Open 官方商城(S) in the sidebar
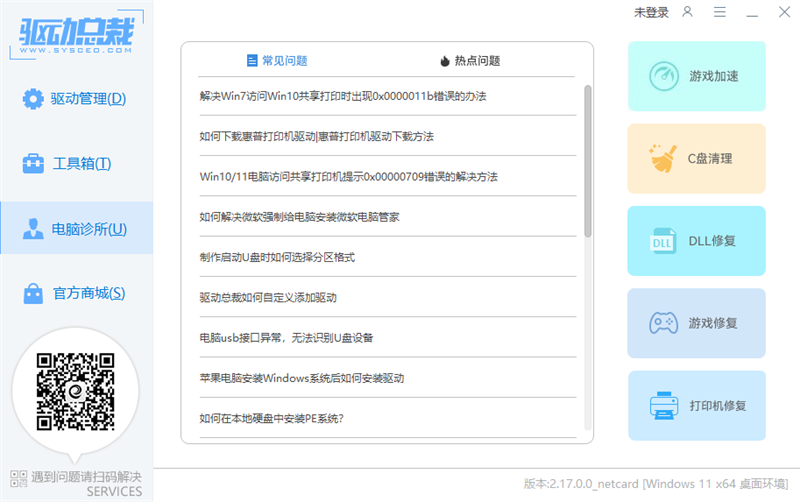Image resolution: width=800 pixels, height=502 pixels. coord(77,293)
